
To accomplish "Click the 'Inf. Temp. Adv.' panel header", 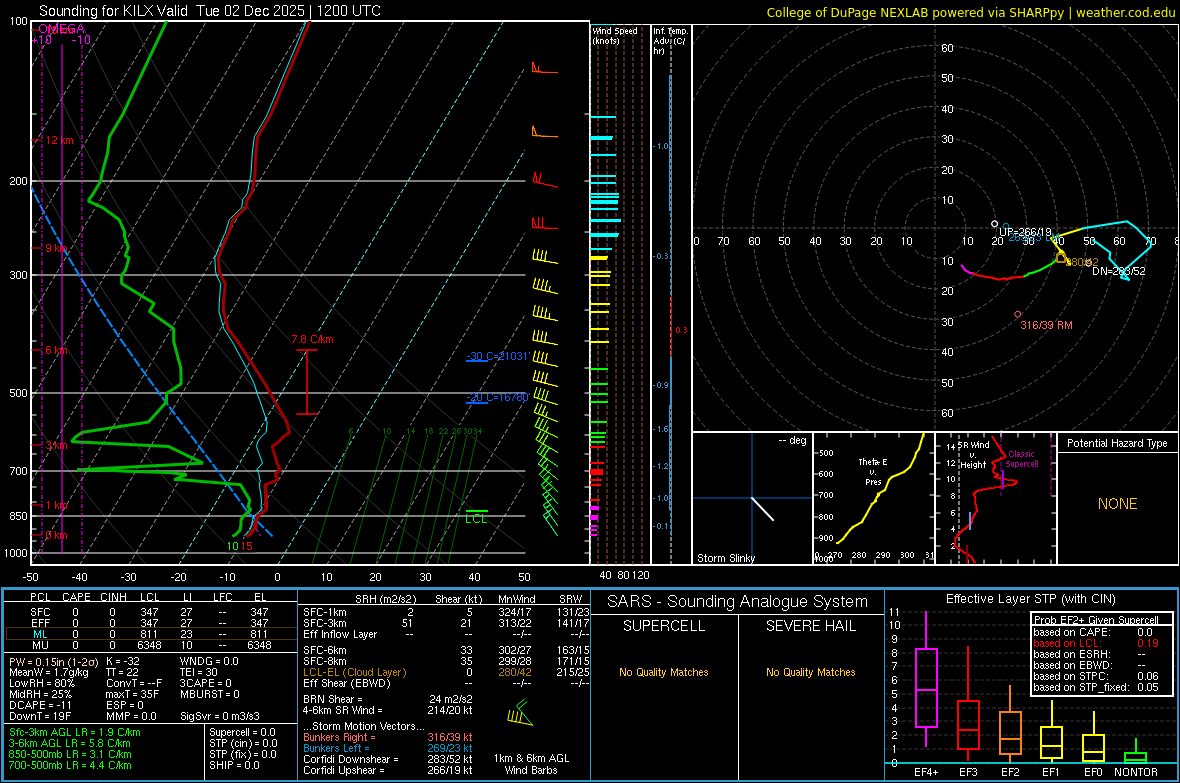I will (x=670, y=41).
